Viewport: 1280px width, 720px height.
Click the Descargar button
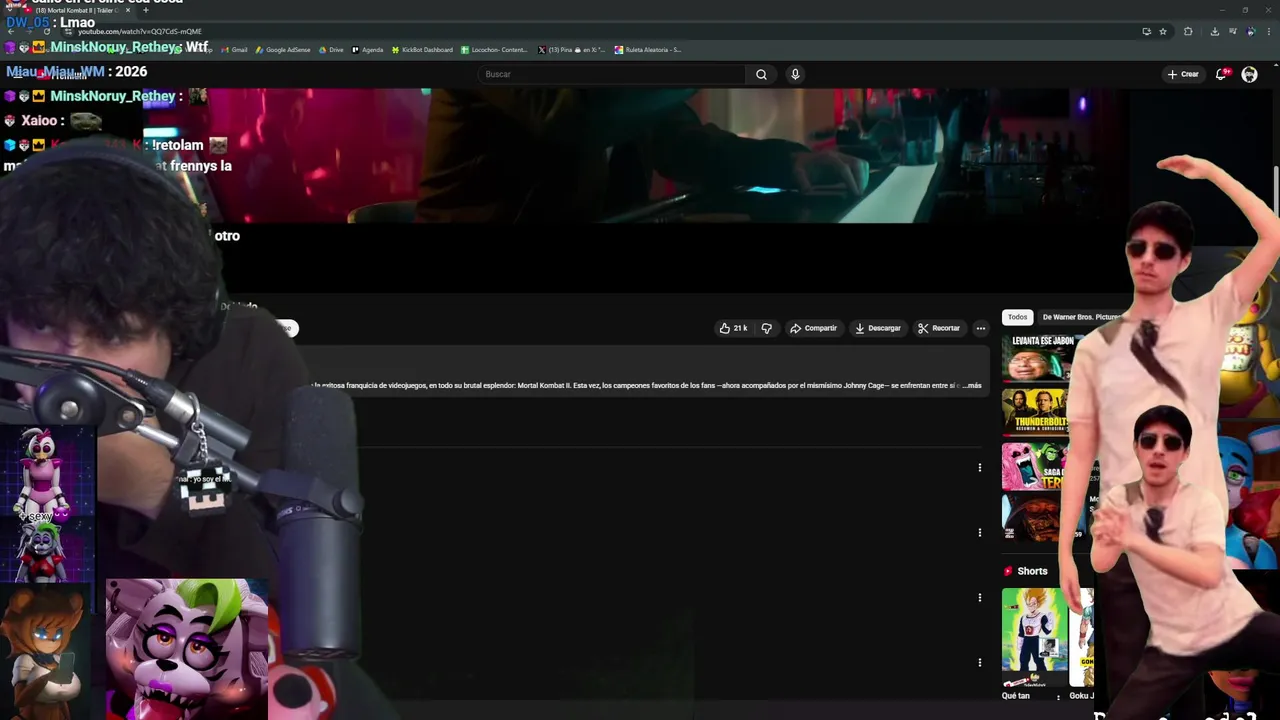[x=877, y=328]
